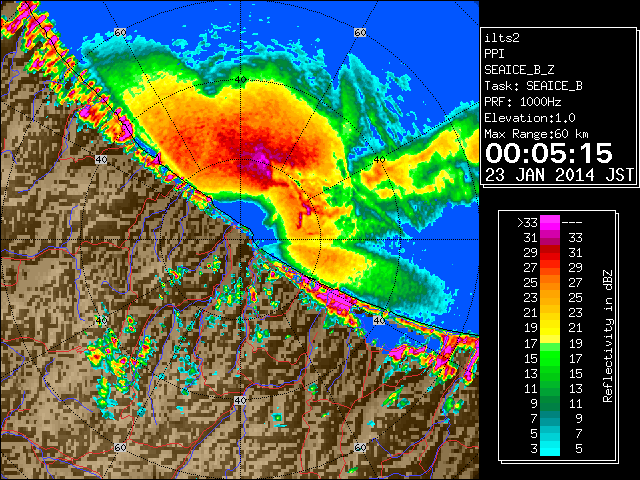
Task: Click the '>33' legend label
Action: click(x=527, y=223)
